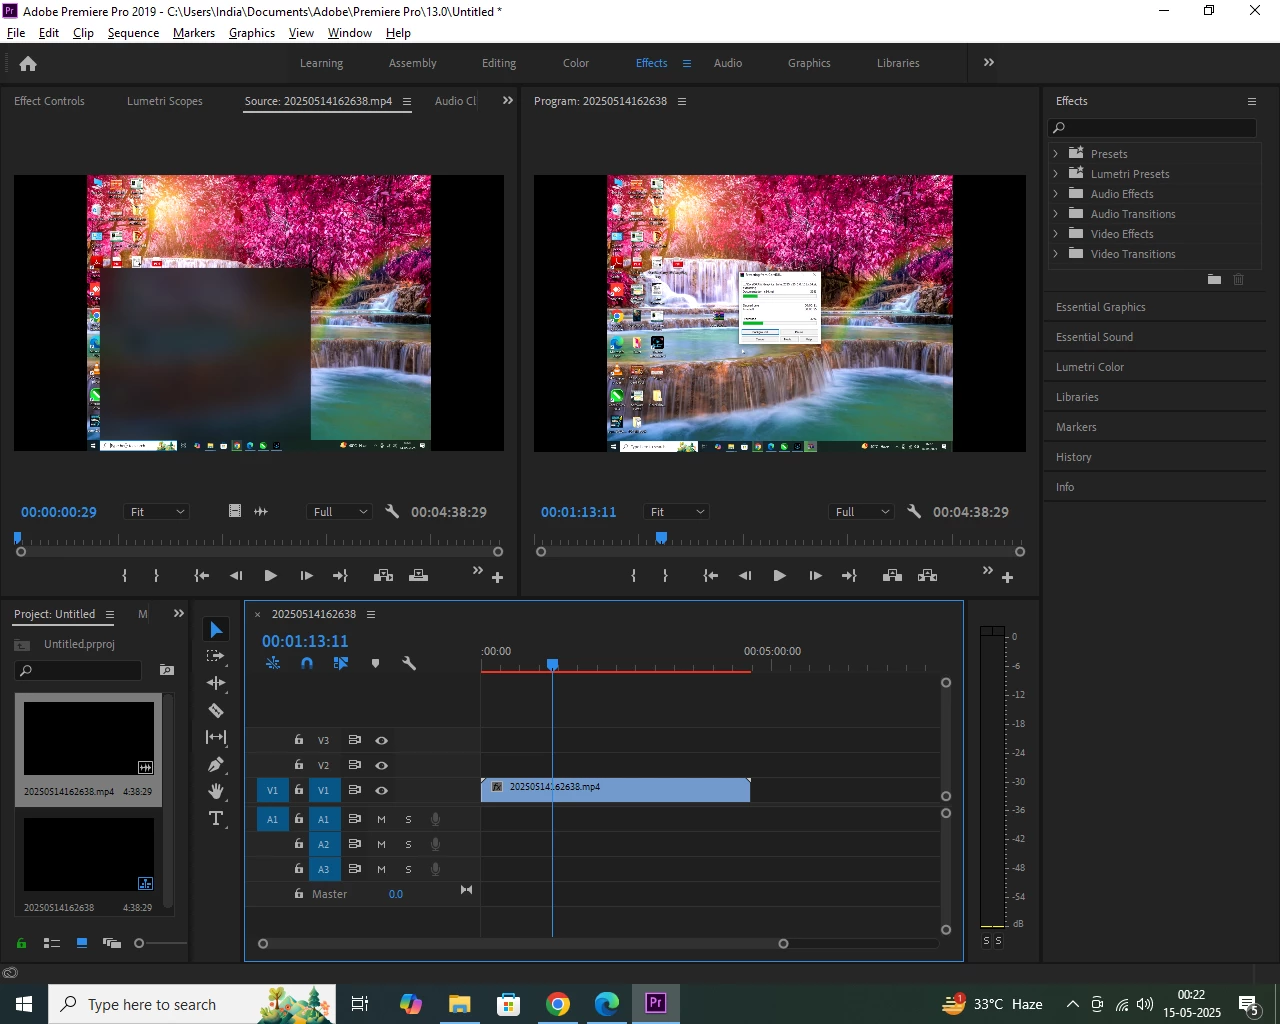Mute audio track A1
The image size is (1280, 1024).
coord(381,819)
